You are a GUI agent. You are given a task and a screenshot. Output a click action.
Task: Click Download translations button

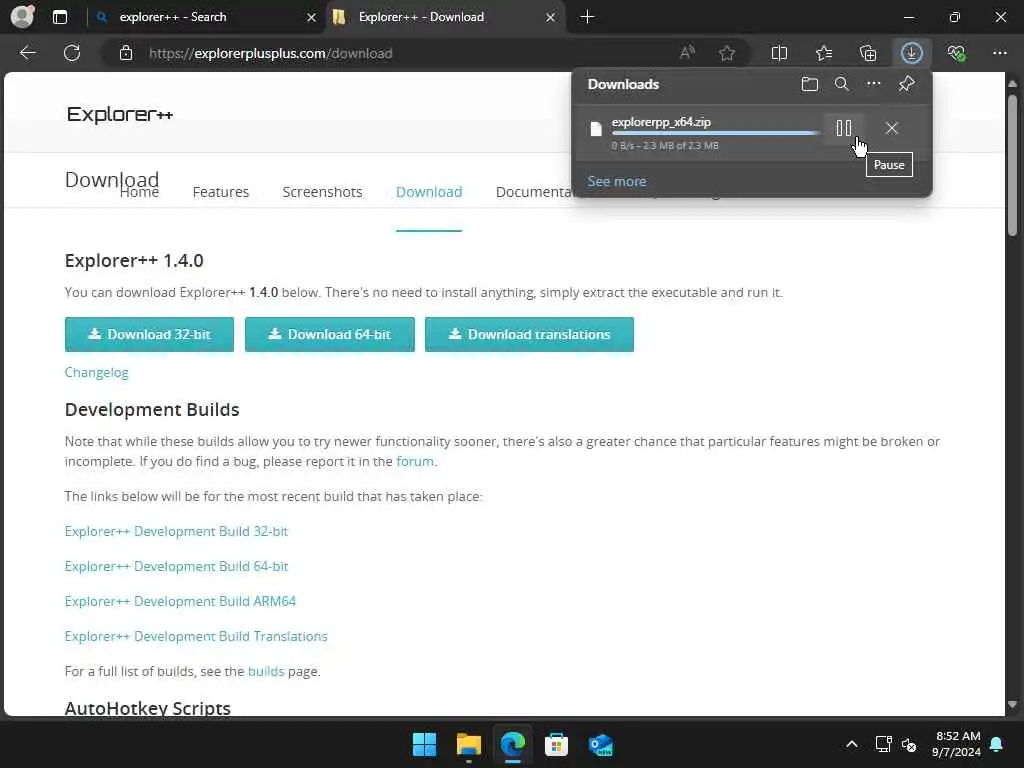click(x=529, y=334)
